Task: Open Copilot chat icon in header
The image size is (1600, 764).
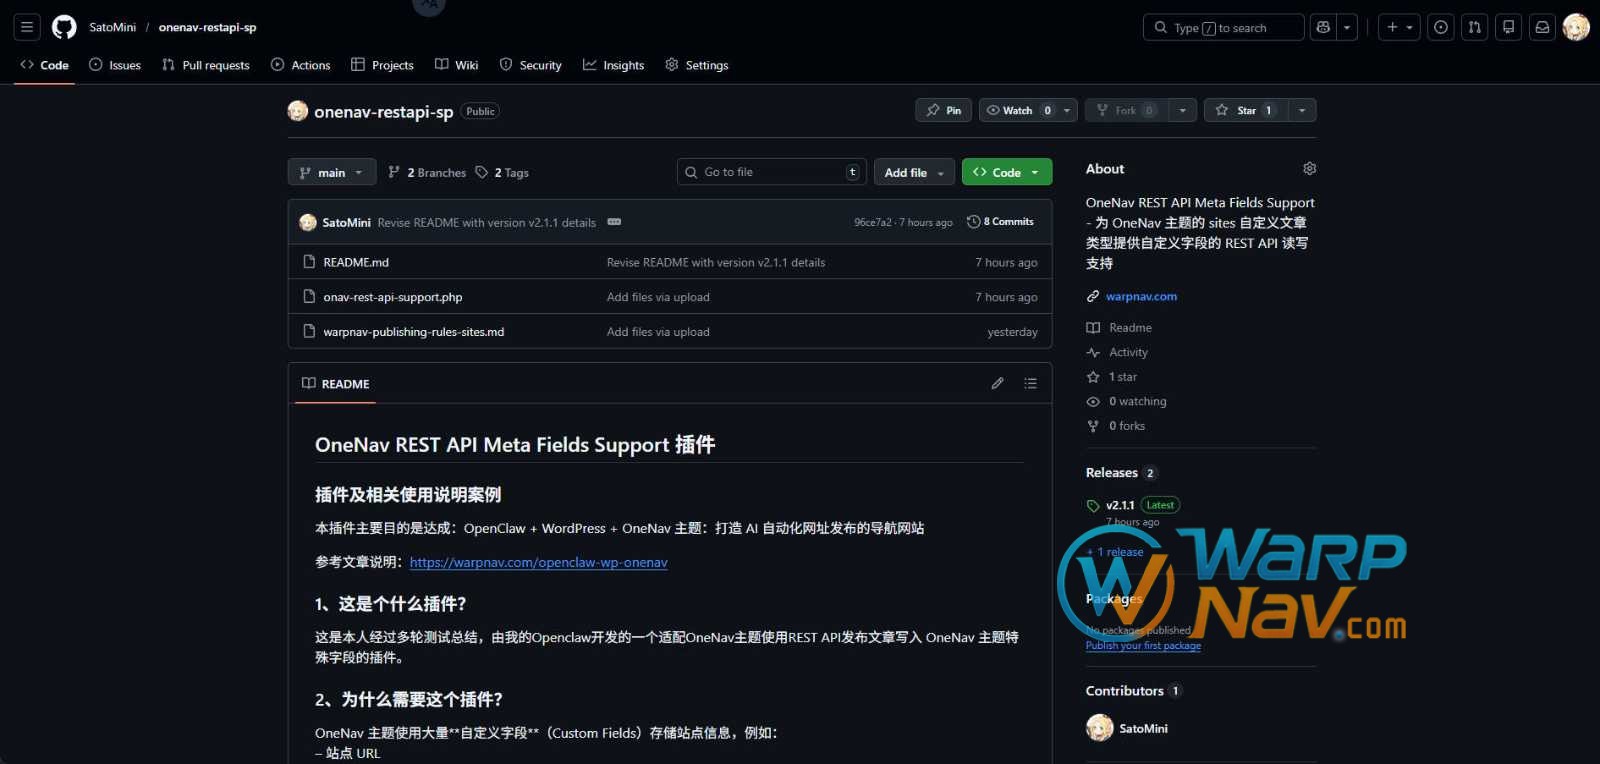Action: tap(1323, 27)
